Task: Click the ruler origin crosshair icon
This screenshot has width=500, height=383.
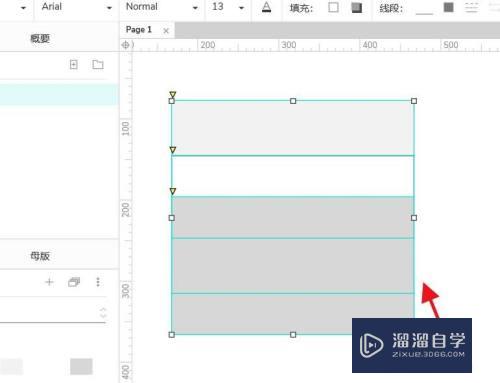Action: [x=125, y=45]
